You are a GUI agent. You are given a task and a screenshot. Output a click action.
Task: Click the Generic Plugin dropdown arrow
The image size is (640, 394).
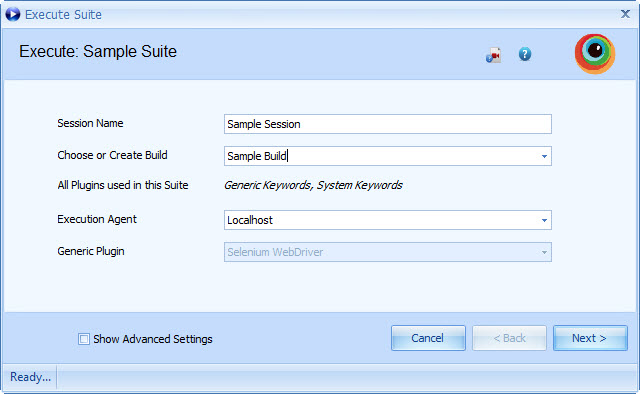click(544, 252)
